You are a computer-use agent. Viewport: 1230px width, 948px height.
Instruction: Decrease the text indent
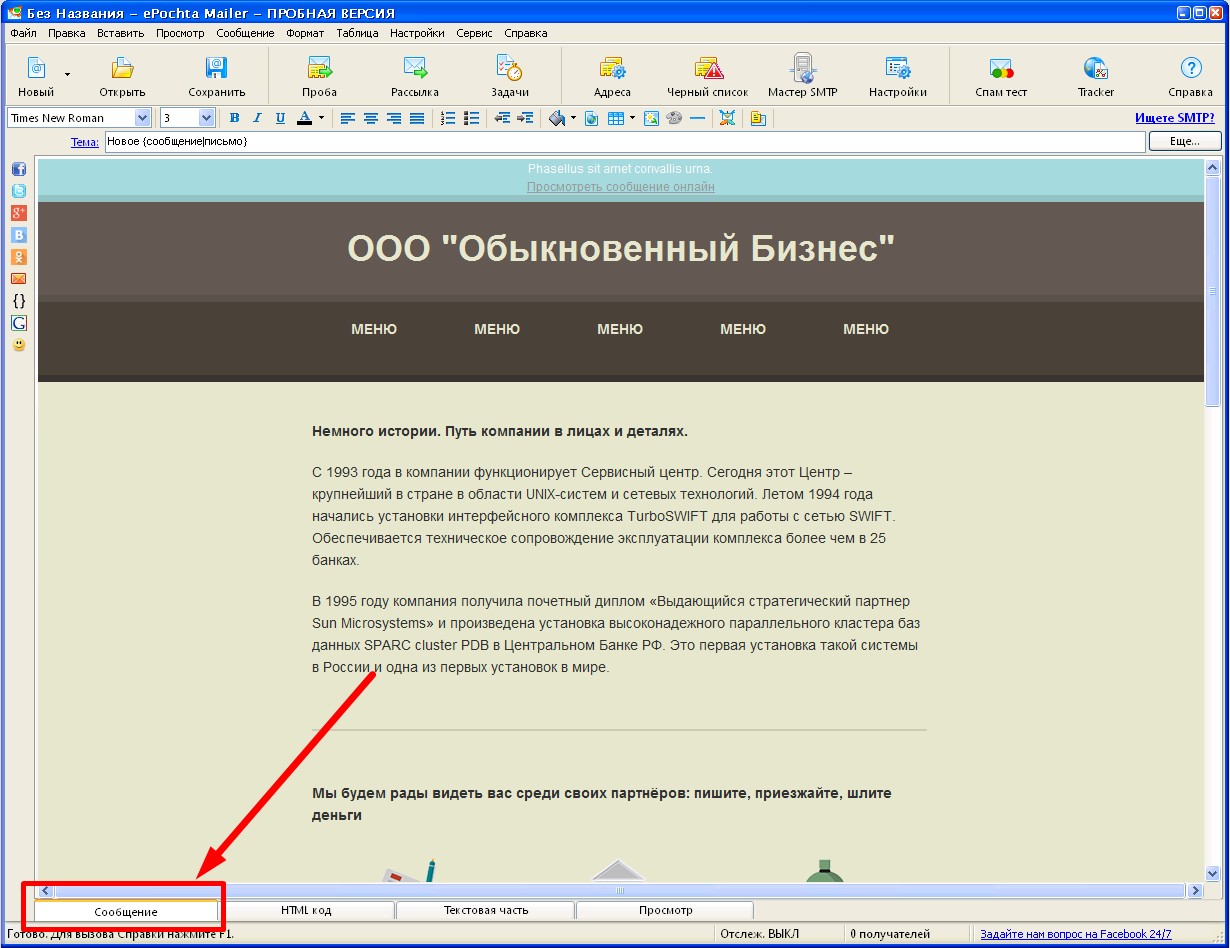pos(503,118)
